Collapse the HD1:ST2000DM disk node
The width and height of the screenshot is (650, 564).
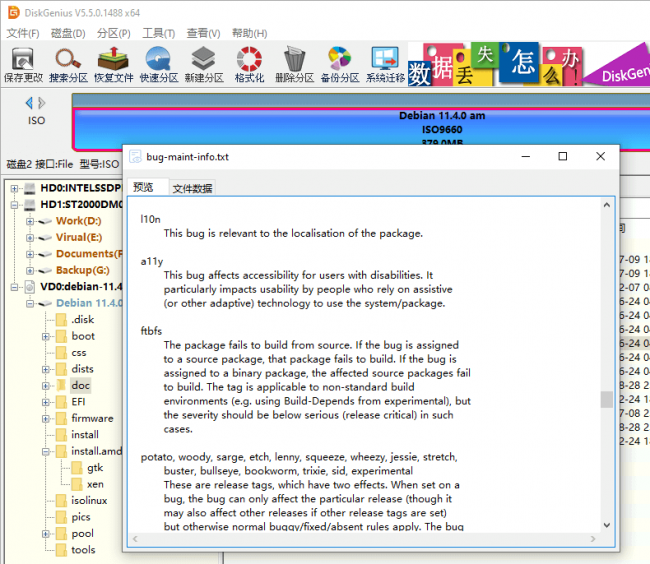(x=15, y=205)
